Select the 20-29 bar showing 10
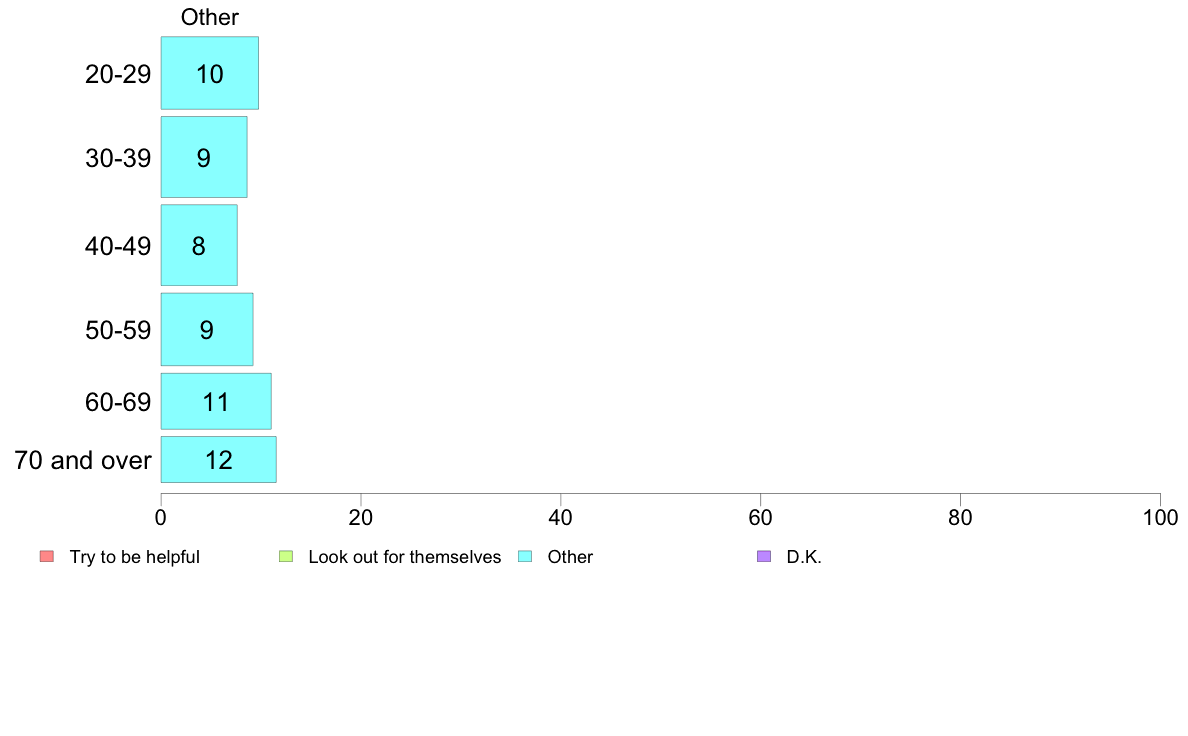 210,73
